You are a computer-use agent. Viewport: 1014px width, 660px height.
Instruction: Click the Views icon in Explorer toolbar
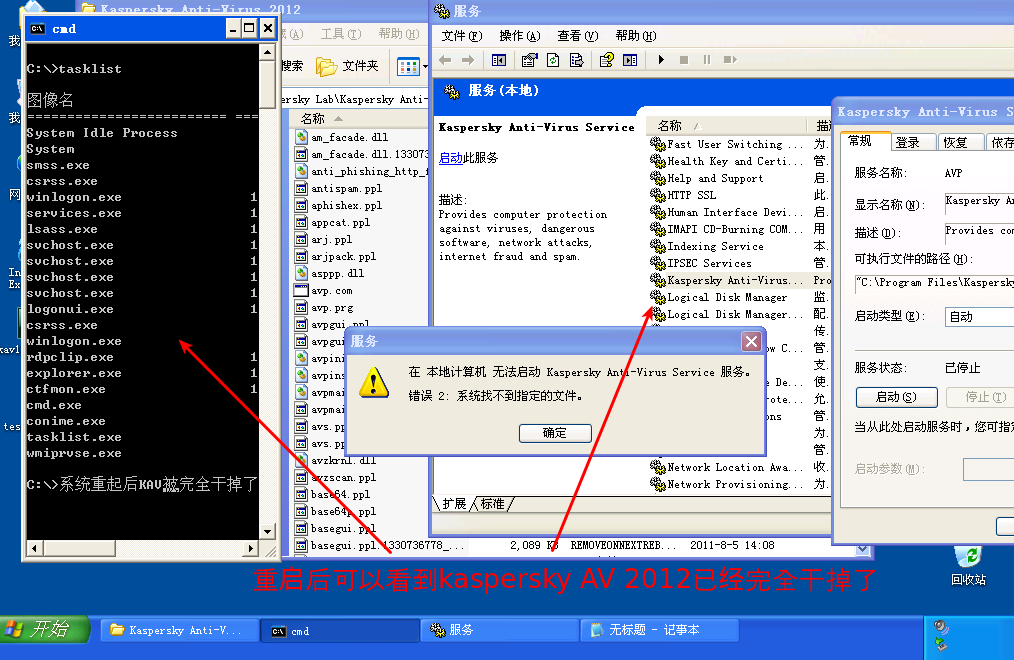tap(408, 66)
